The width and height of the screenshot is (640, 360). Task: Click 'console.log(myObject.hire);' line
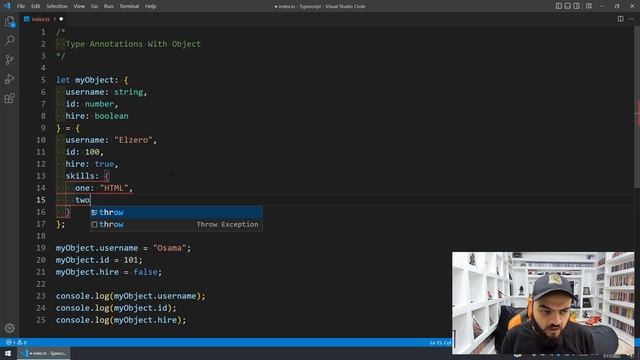pos(121,320)
